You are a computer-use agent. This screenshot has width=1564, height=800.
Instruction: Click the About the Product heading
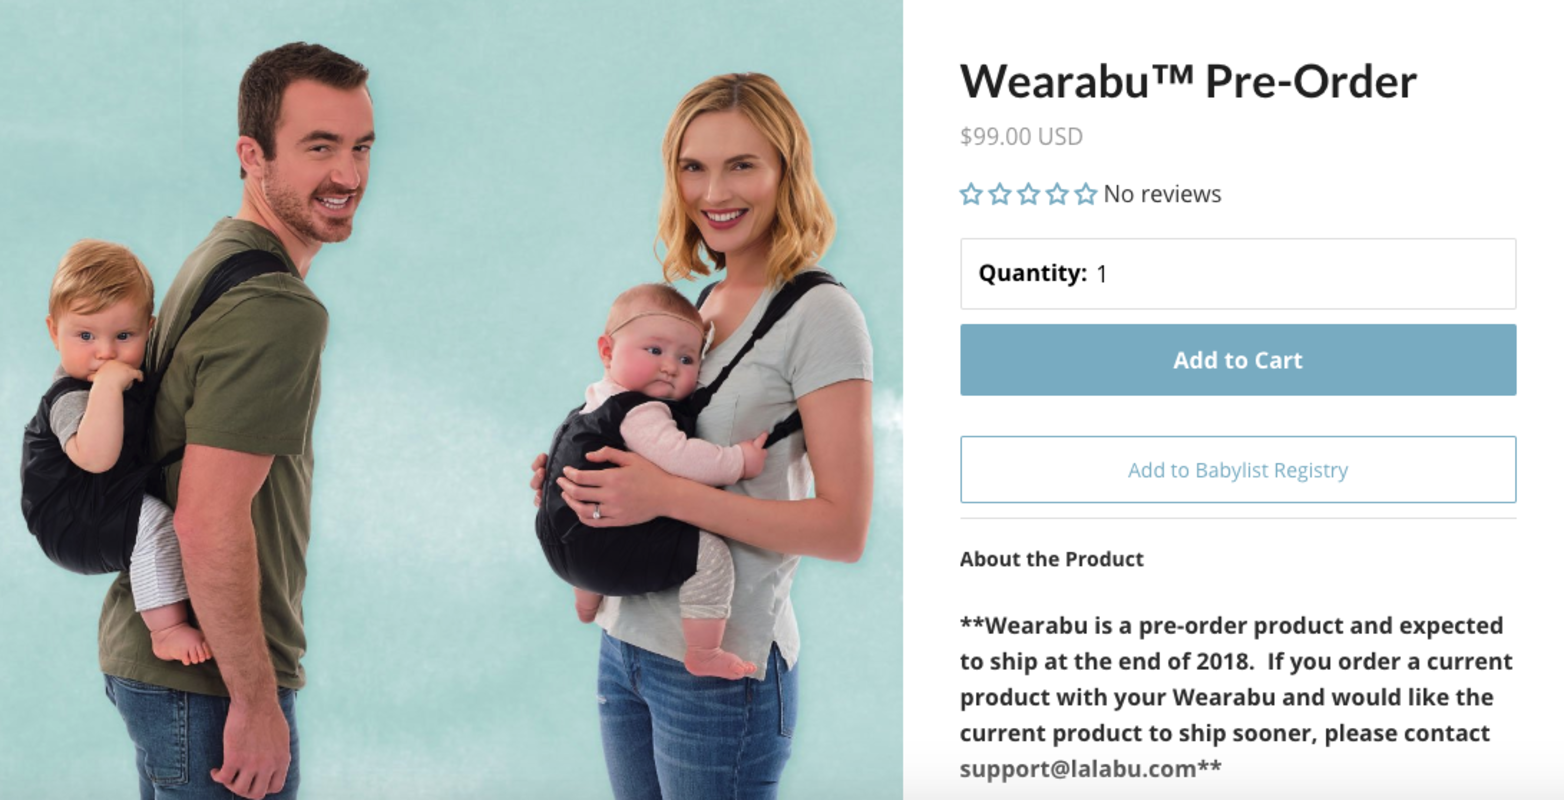[1052, 559]
